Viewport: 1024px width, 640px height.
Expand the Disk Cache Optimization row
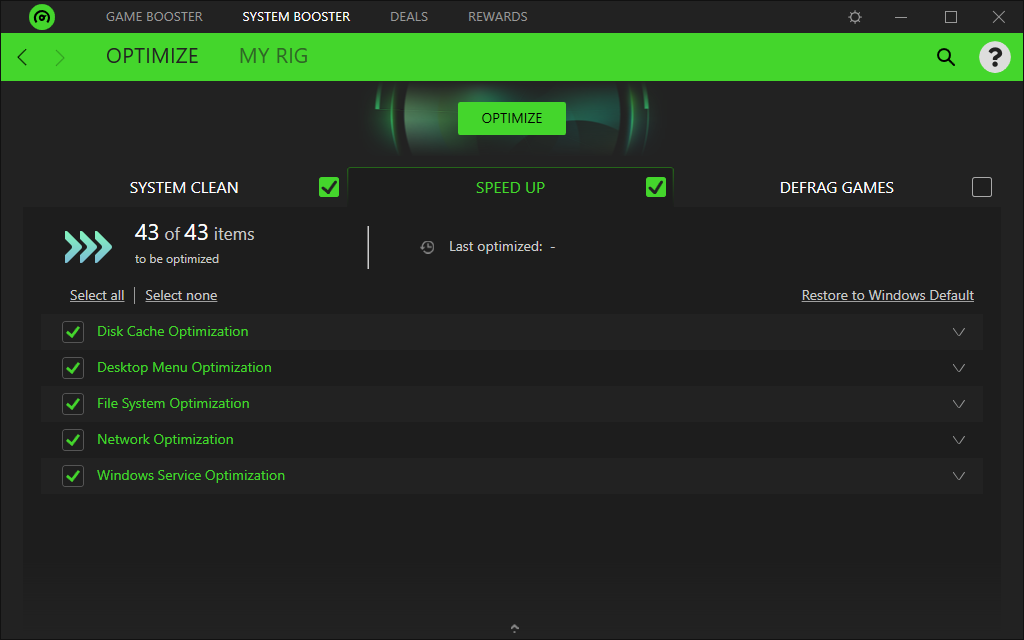(959, 332)
